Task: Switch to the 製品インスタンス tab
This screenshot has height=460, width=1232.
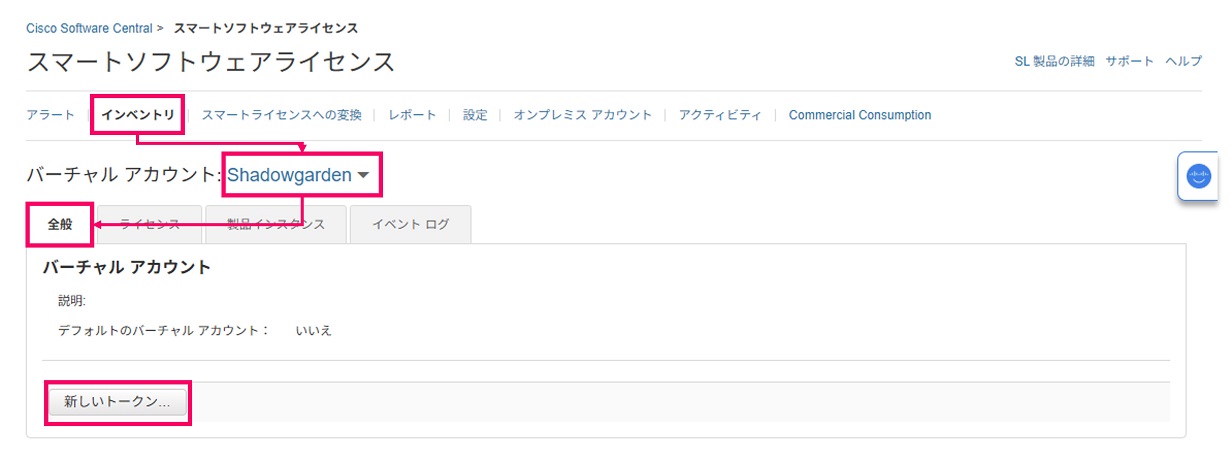Action: coord(276,224)
